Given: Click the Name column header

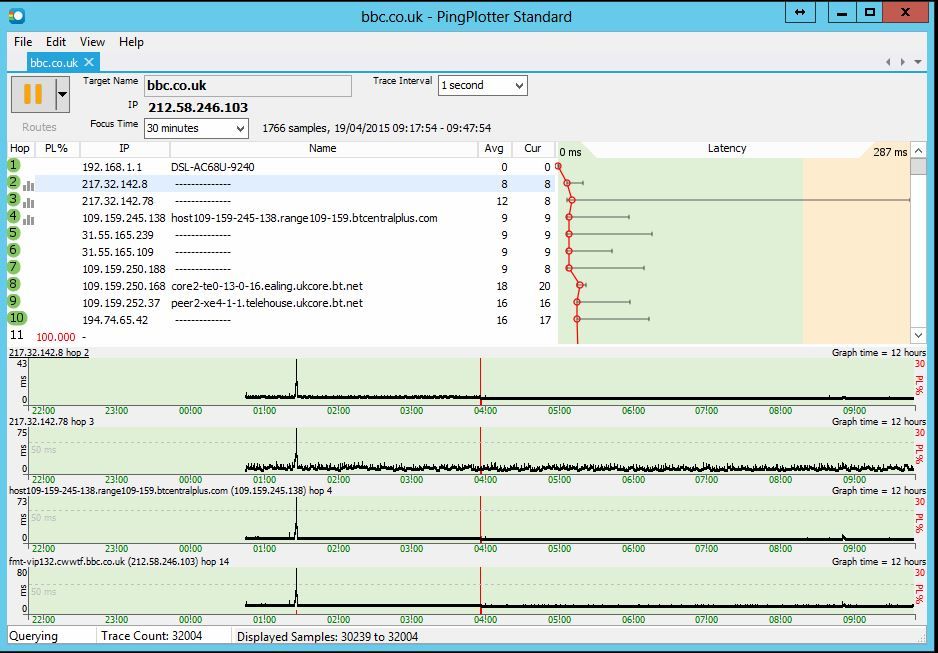Looking at the screenshot, I should pos(323,148).
